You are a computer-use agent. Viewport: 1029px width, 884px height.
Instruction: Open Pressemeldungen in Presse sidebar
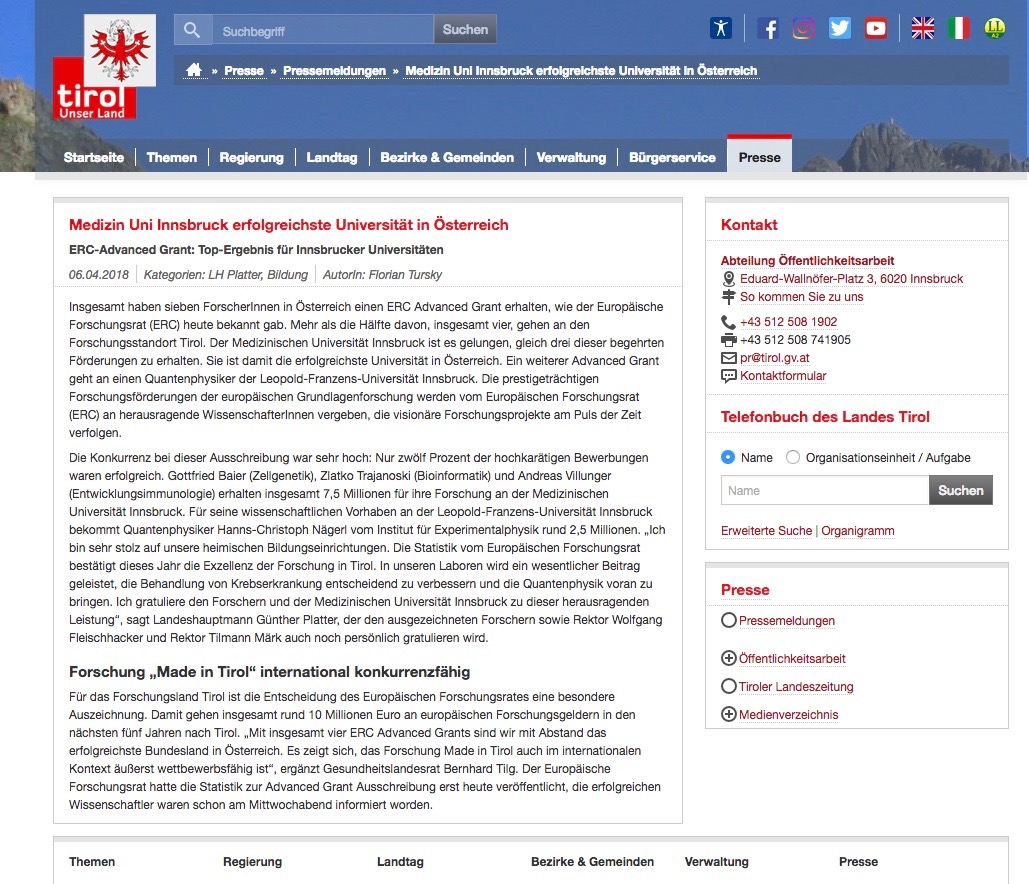coord(787,621)
